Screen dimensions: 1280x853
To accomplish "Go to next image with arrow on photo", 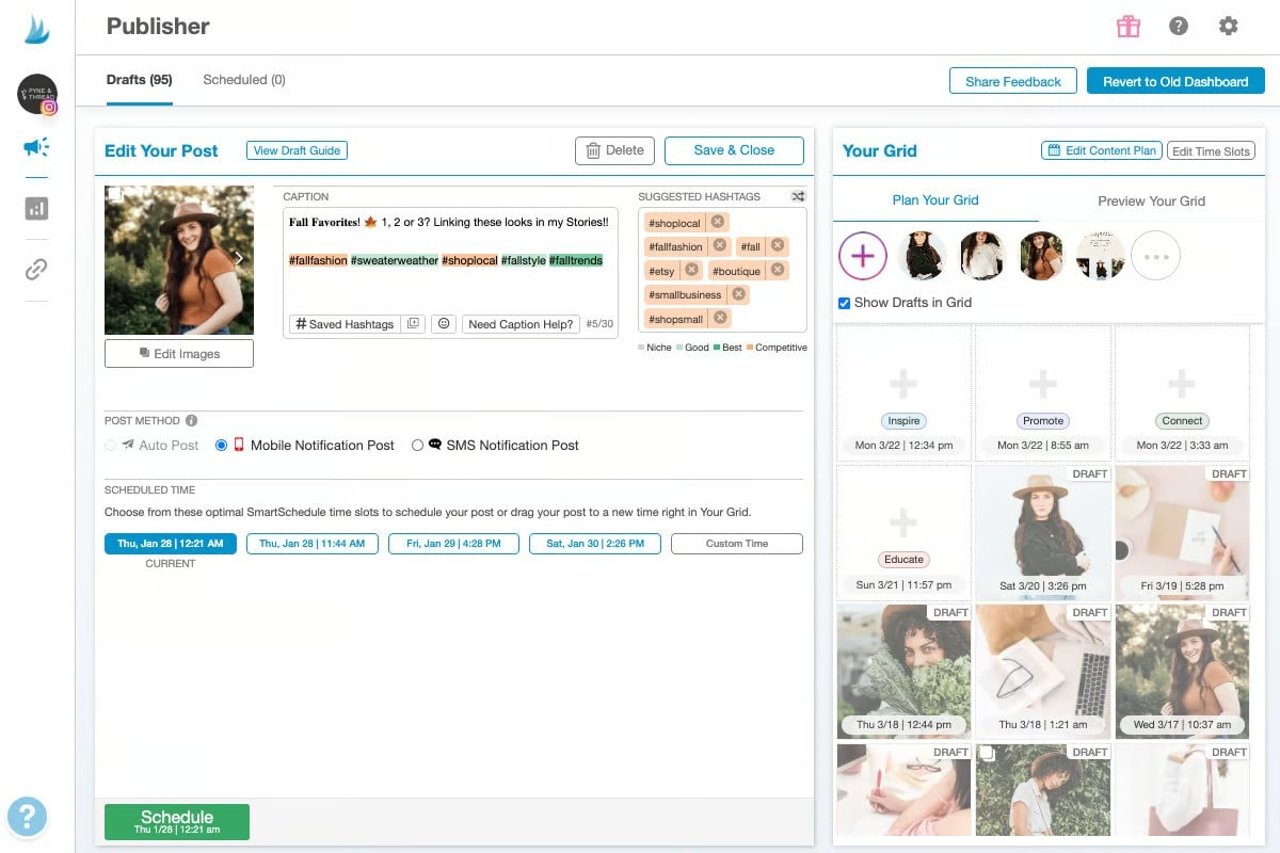I will [239, 259].
